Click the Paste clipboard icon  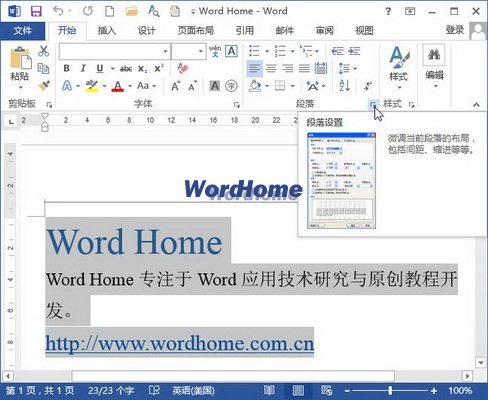(x=21, y=59)
